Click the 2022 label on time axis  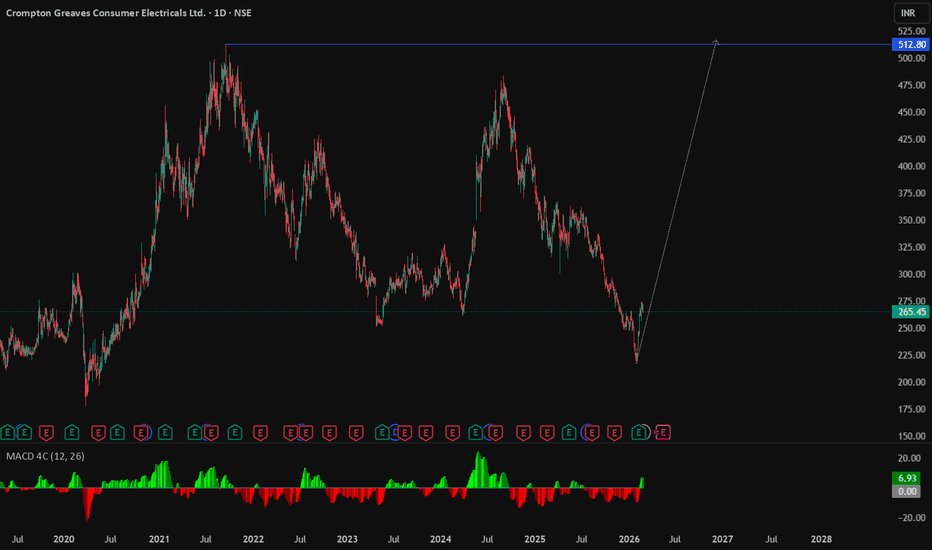point(253,539)
